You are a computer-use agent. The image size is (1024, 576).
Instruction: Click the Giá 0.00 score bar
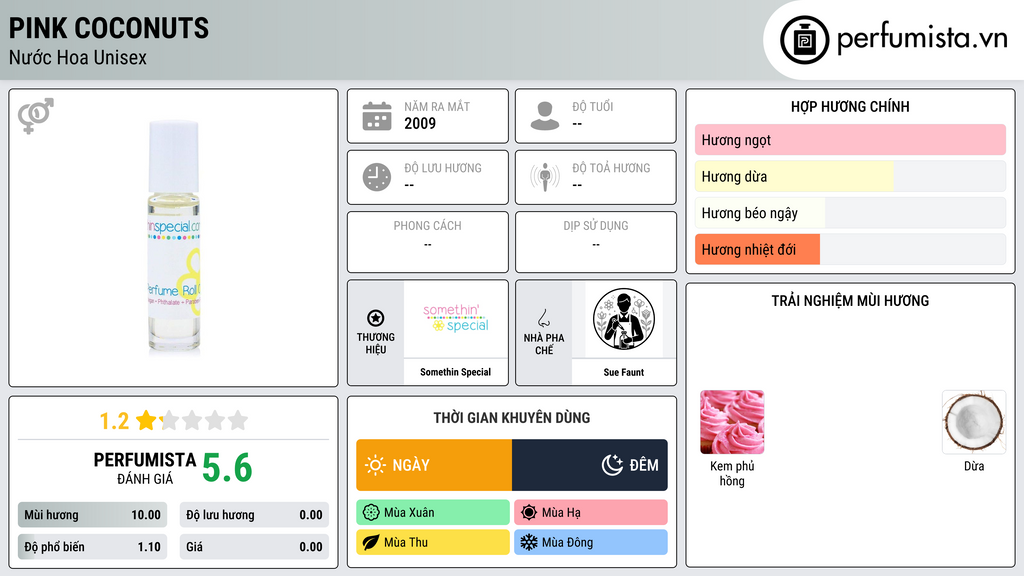pyautogui.click(x=254, y=547)
